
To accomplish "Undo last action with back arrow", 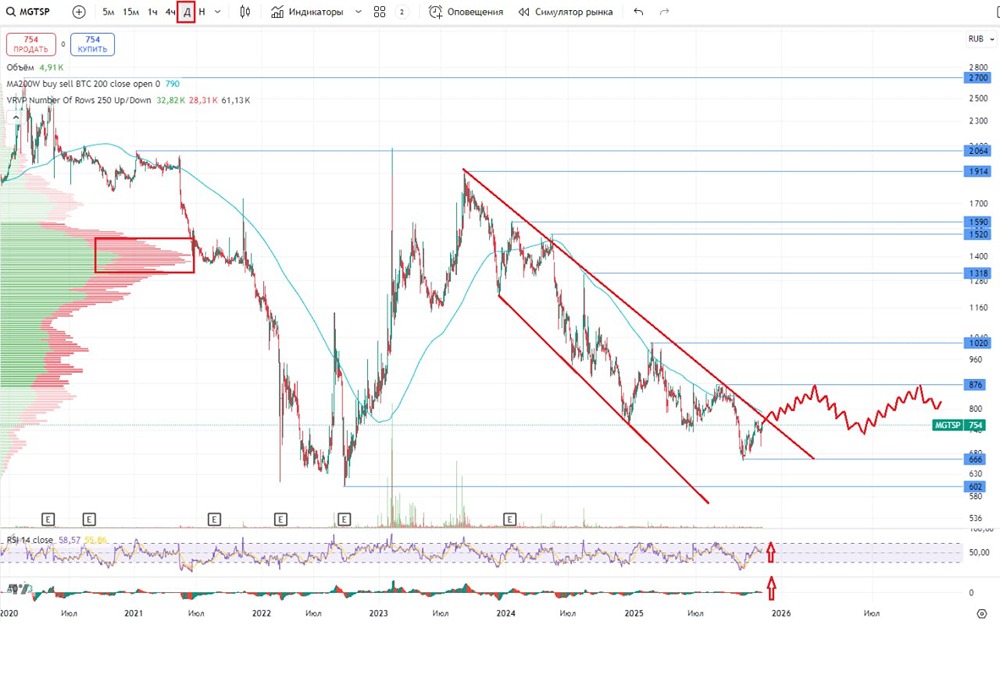I will click(638, 11).
